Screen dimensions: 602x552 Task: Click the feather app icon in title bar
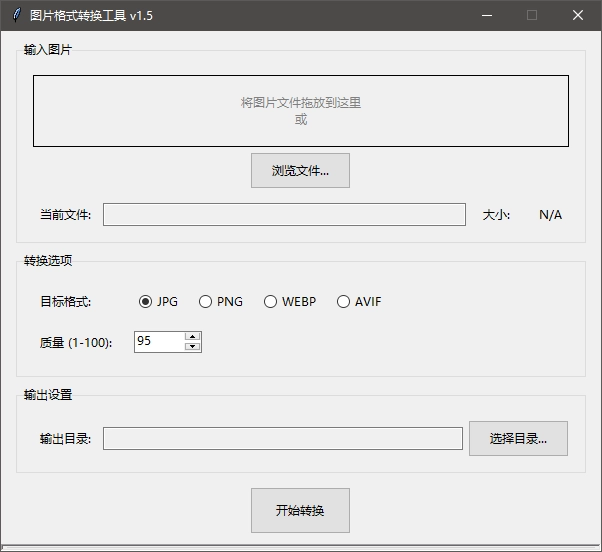(15, 15)
